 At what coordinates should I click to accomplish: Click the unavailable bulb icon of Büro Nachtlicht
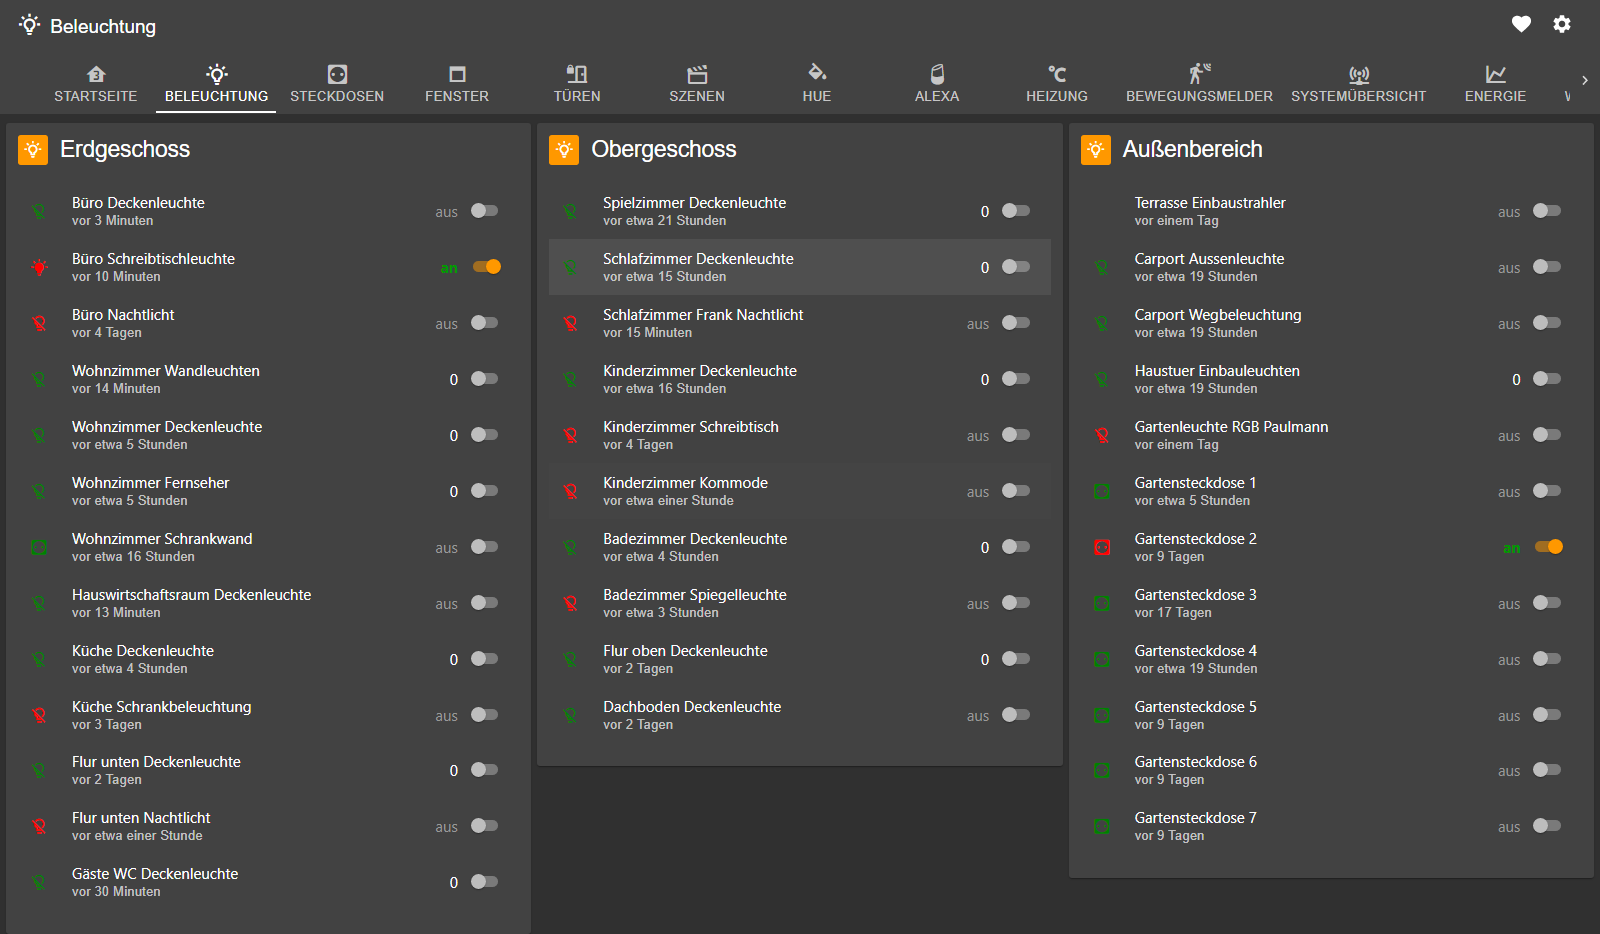39,323
